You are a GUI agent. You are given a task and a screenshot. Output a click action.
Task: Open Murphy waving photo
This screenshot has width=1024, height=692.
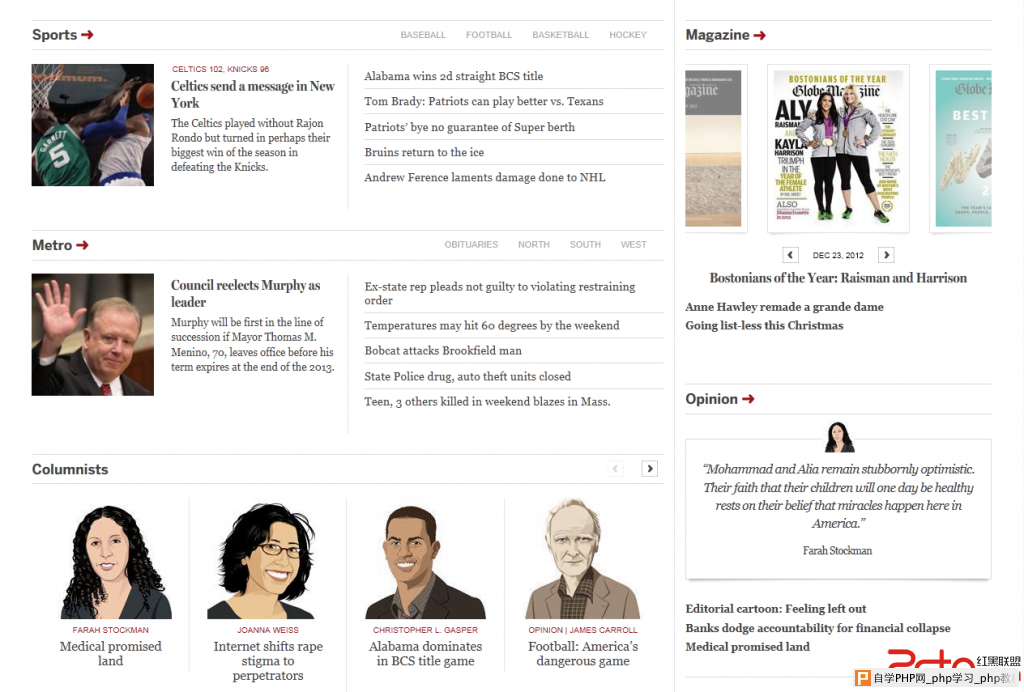point(93,334)
